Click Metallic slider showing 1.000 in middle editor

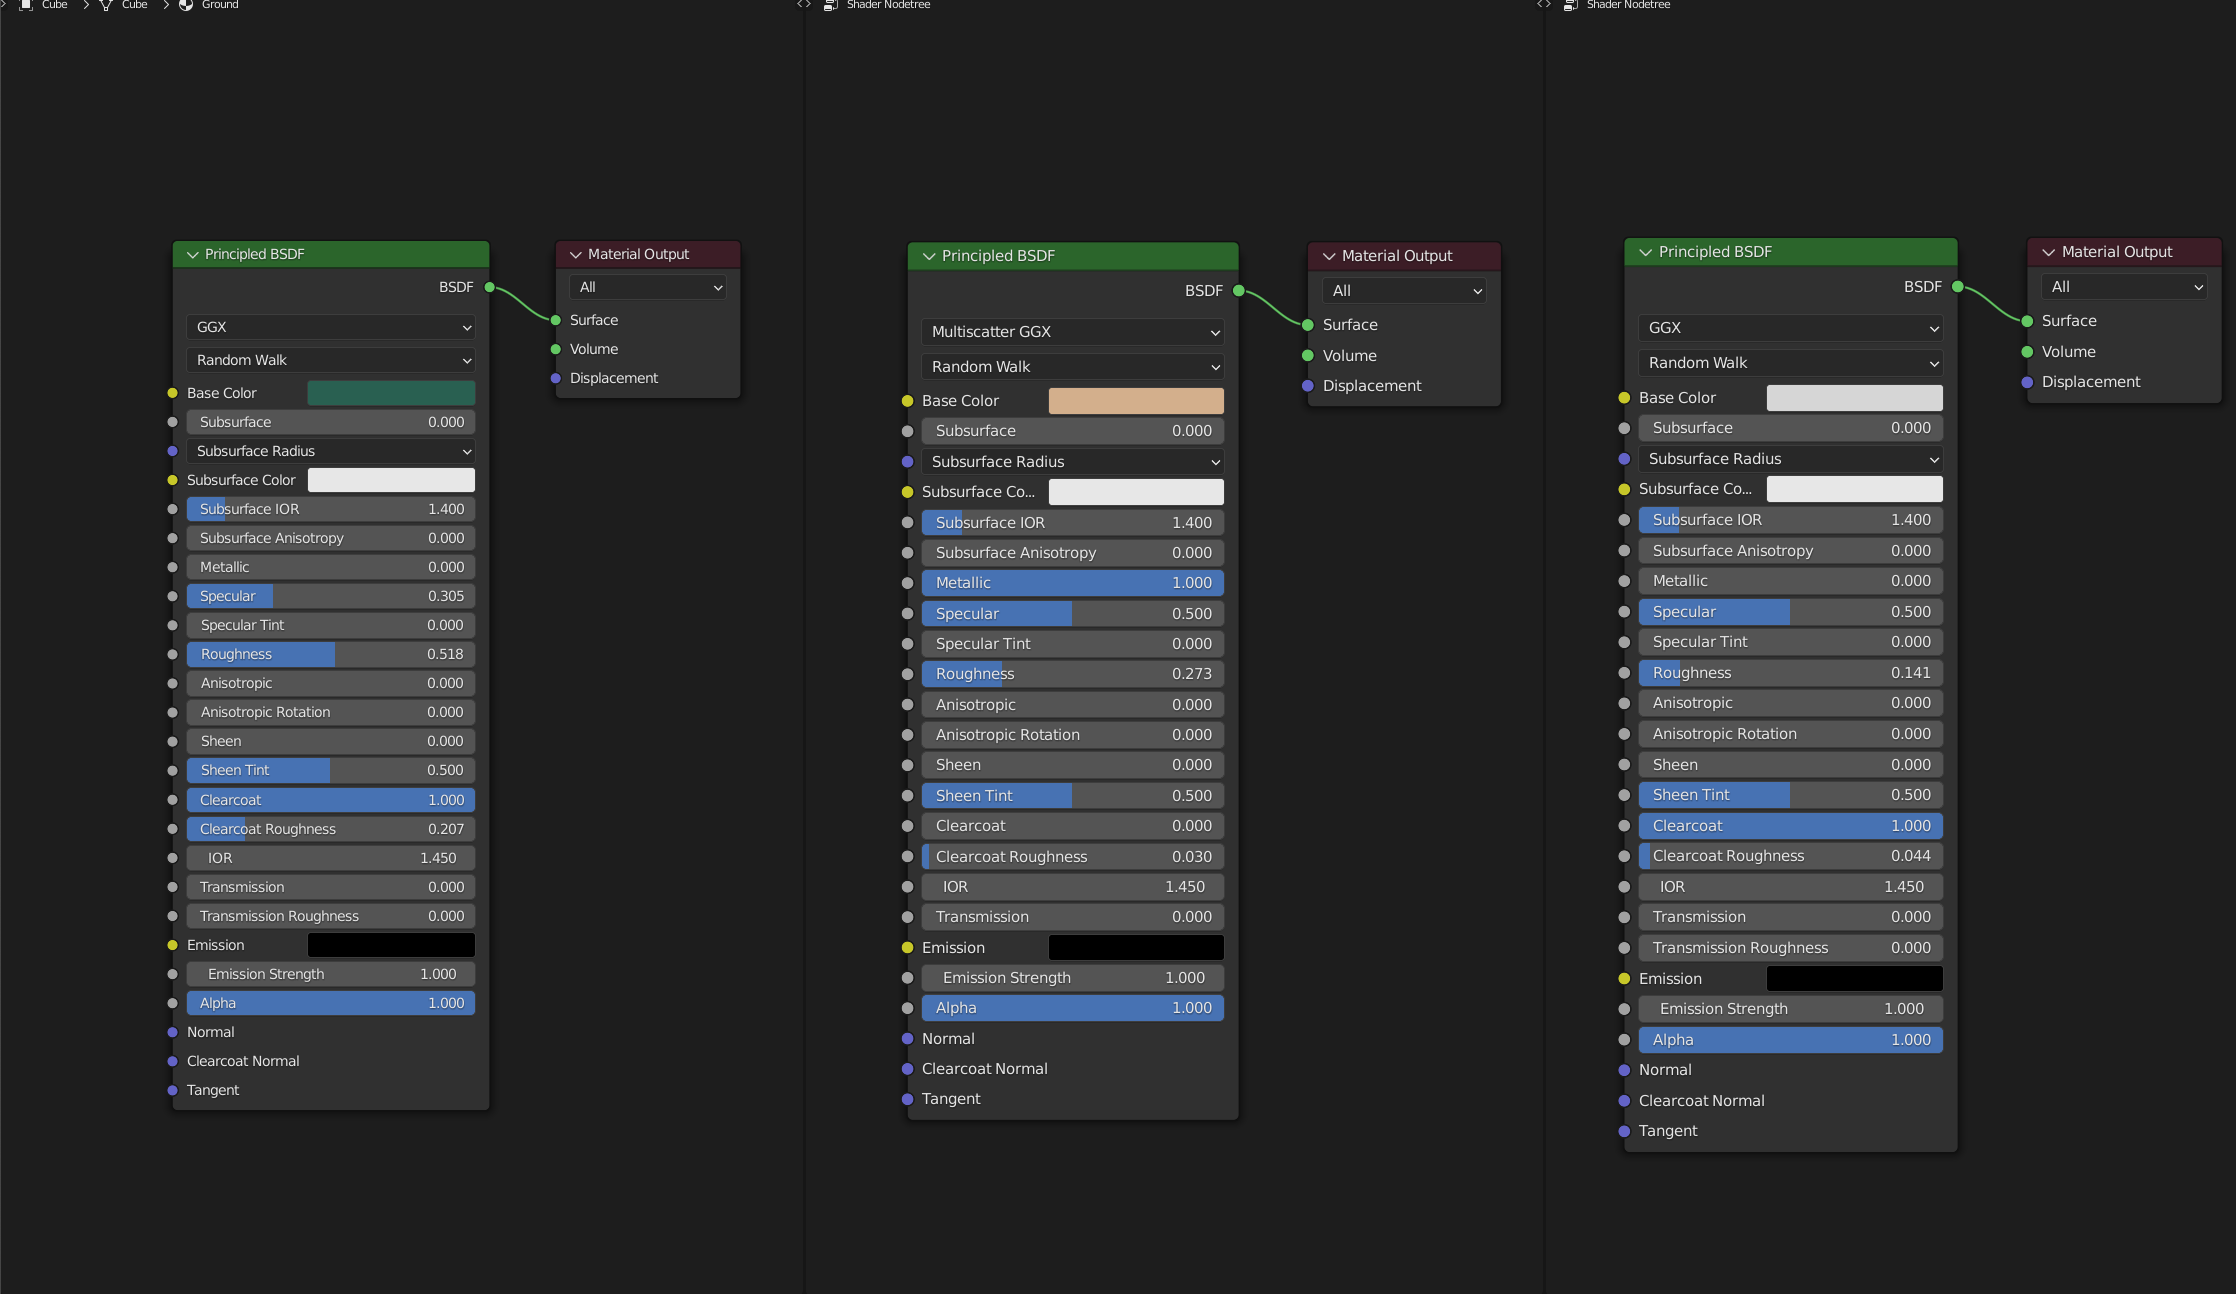pos(1072,583)
